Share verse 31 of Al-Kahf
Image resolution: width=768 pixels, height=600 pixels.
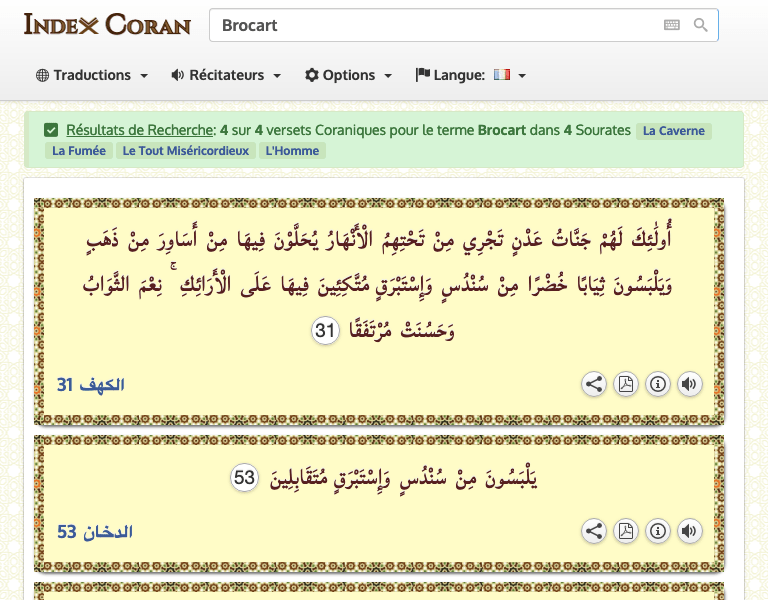[x=594, y=384]
